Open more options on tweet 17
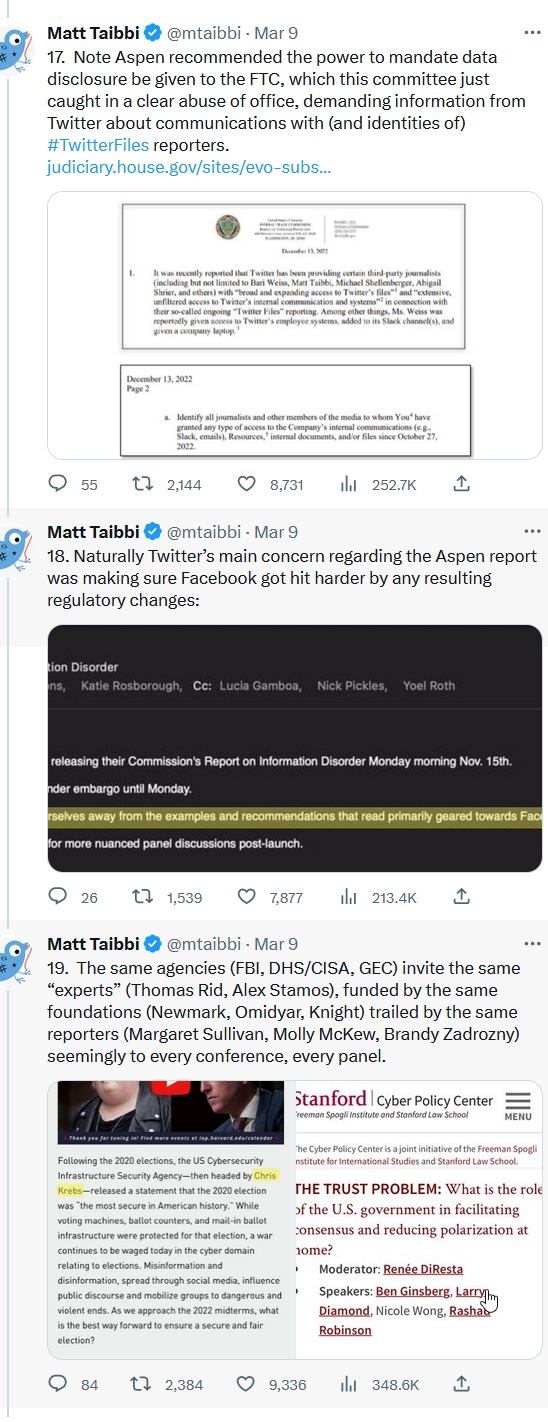This screenshot has width=548, height=1422. (x=530, y=34)
